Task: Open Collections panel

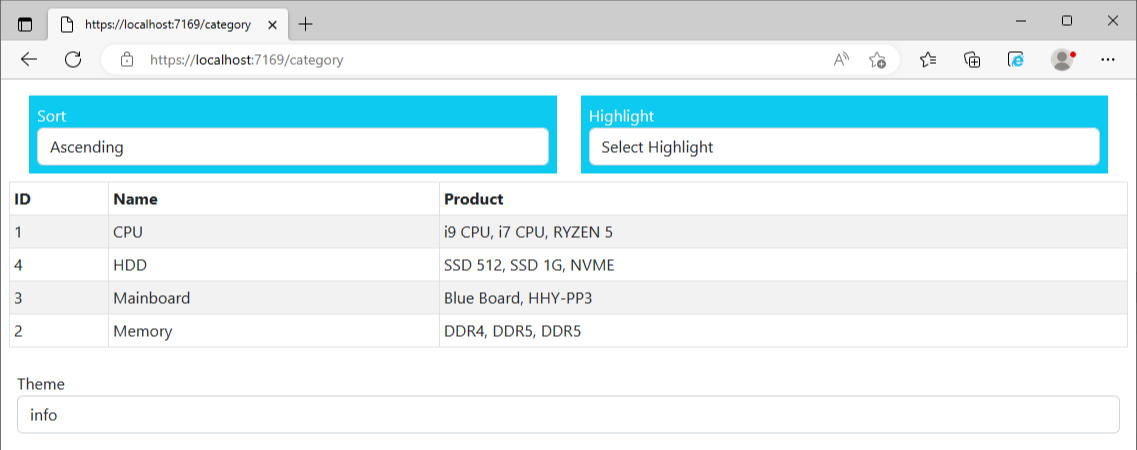Action: pyautogui.click(x=972, y=60)
